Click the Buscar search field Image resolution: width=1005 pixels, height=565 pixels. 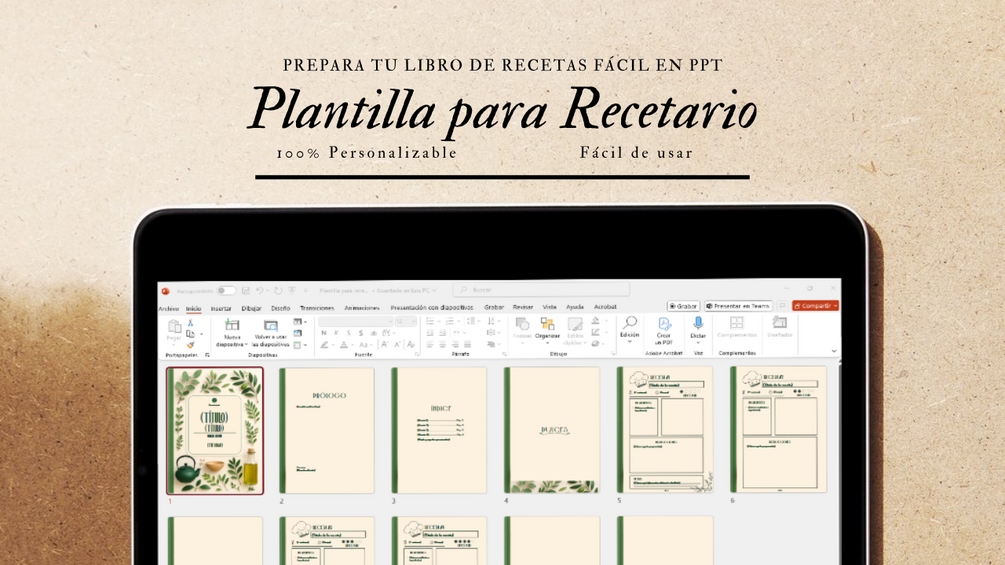pyautogui.click(x=542, y=290)
